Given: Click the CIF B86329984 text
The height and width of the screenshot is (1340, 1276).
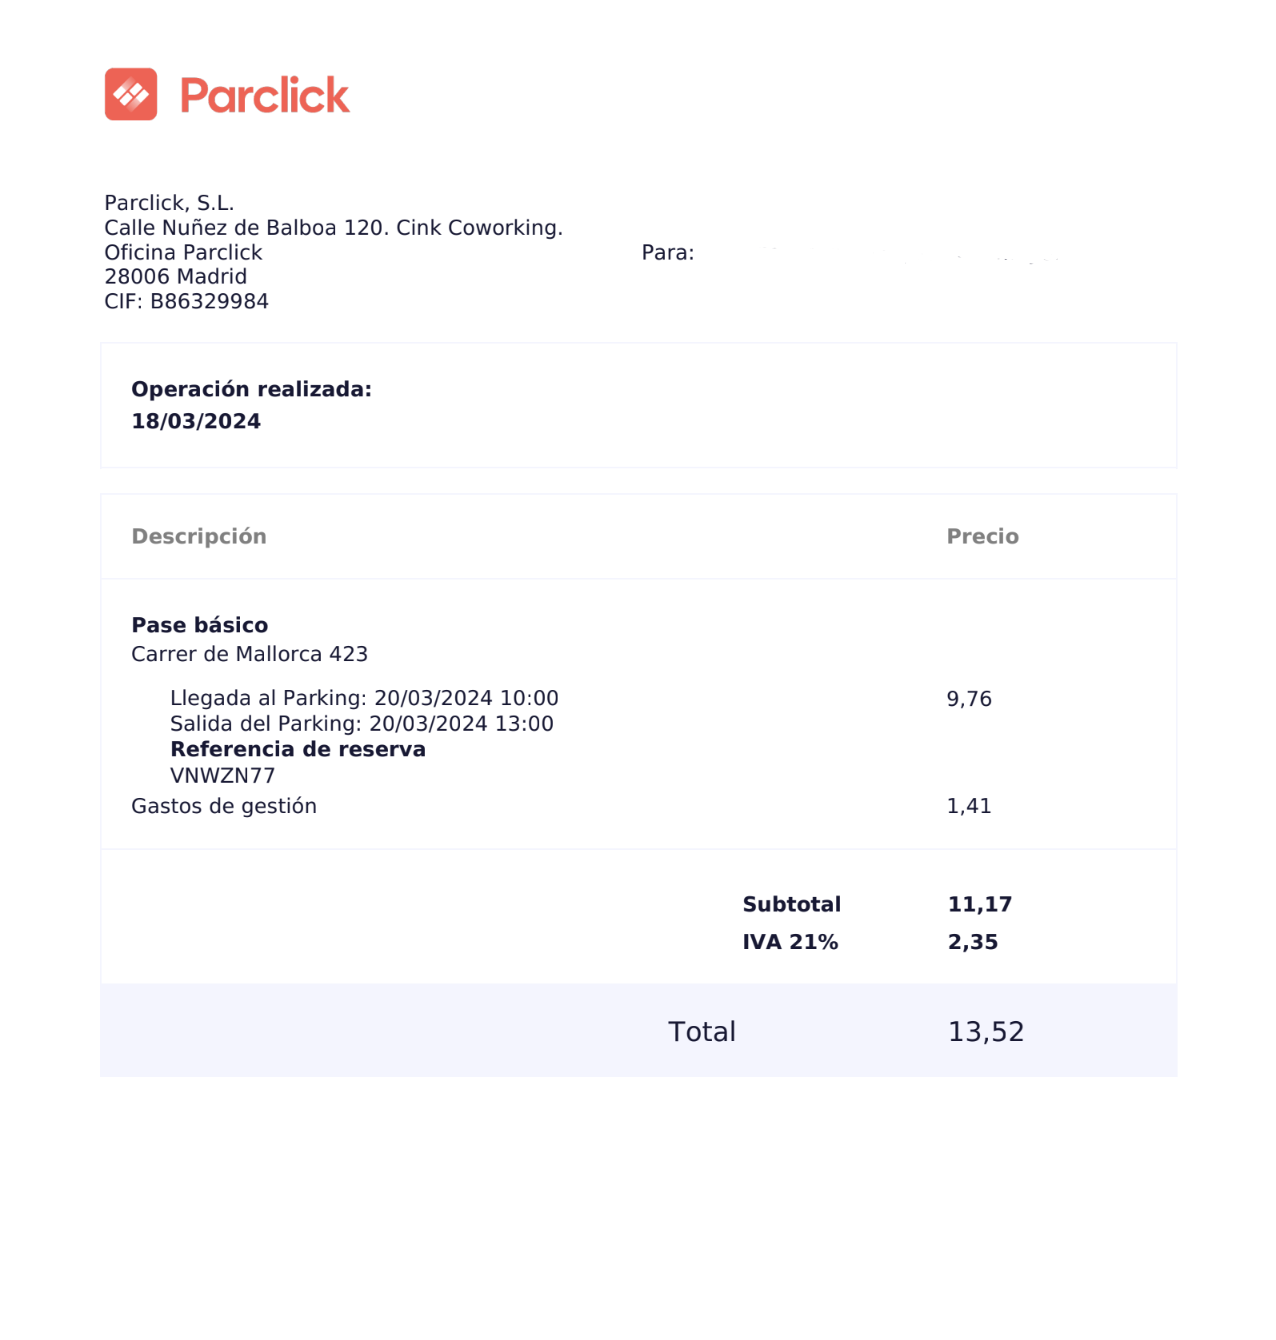Looking at the screenshot, I should tap(186, 302).
